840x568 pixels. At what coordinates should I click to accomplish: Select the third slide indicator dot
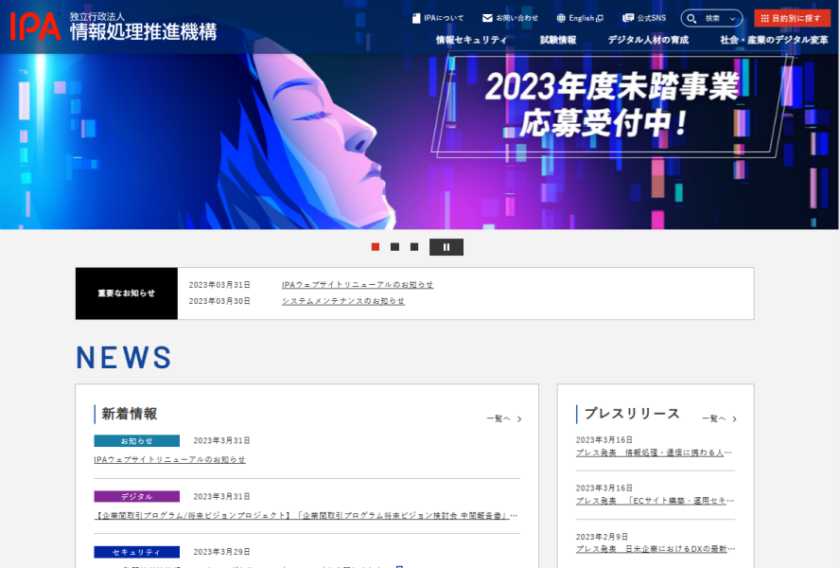coord(414,247)
